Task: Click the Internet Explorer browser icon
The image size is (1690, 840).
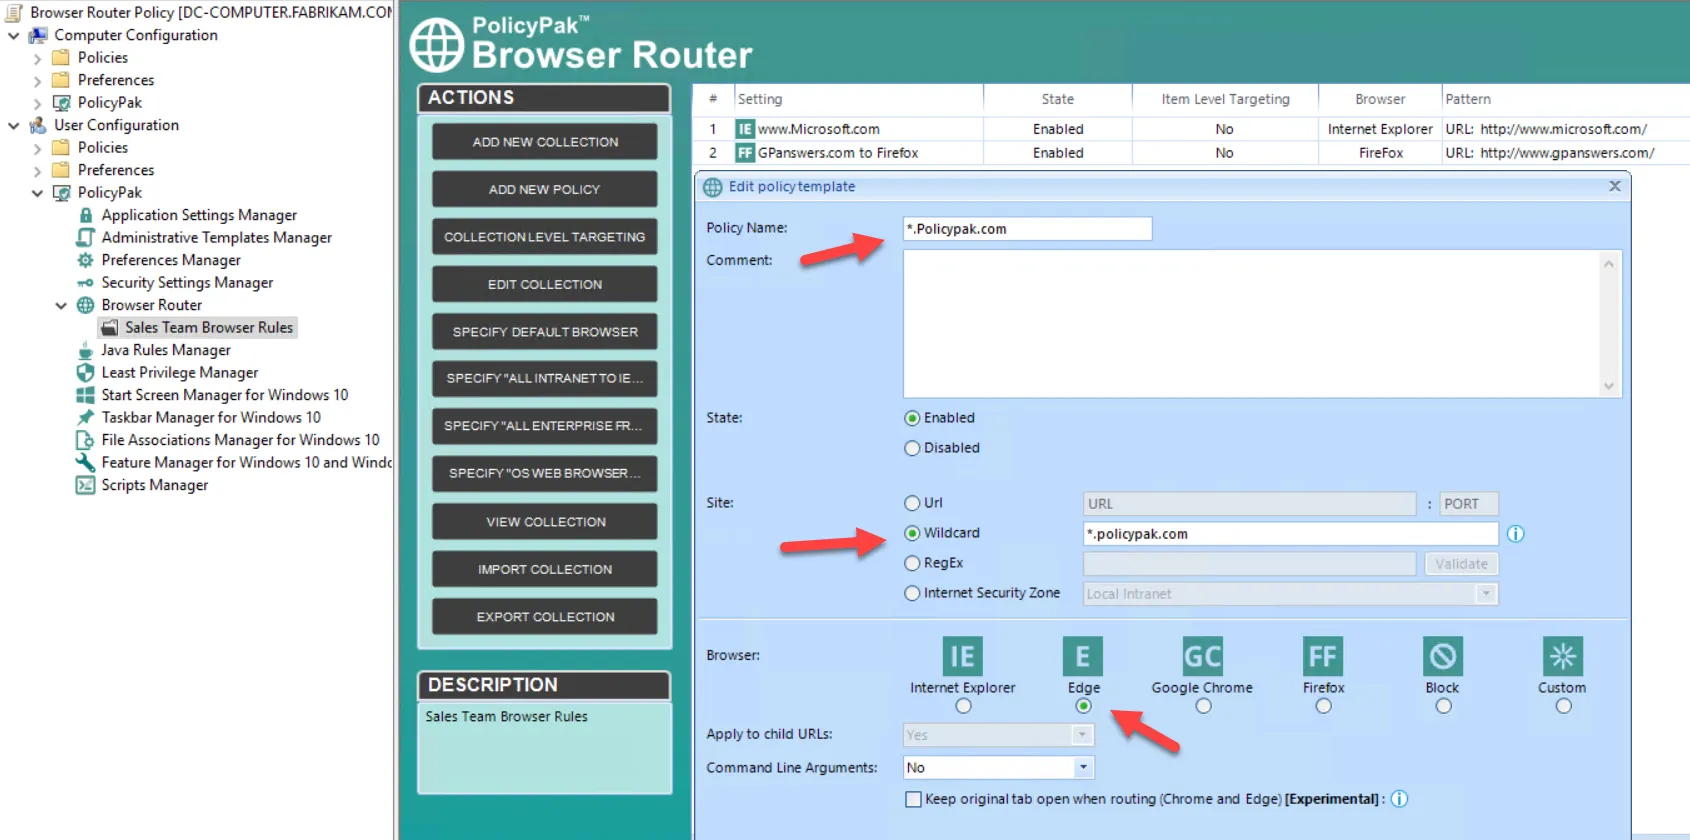Action: tap(962, 657)
